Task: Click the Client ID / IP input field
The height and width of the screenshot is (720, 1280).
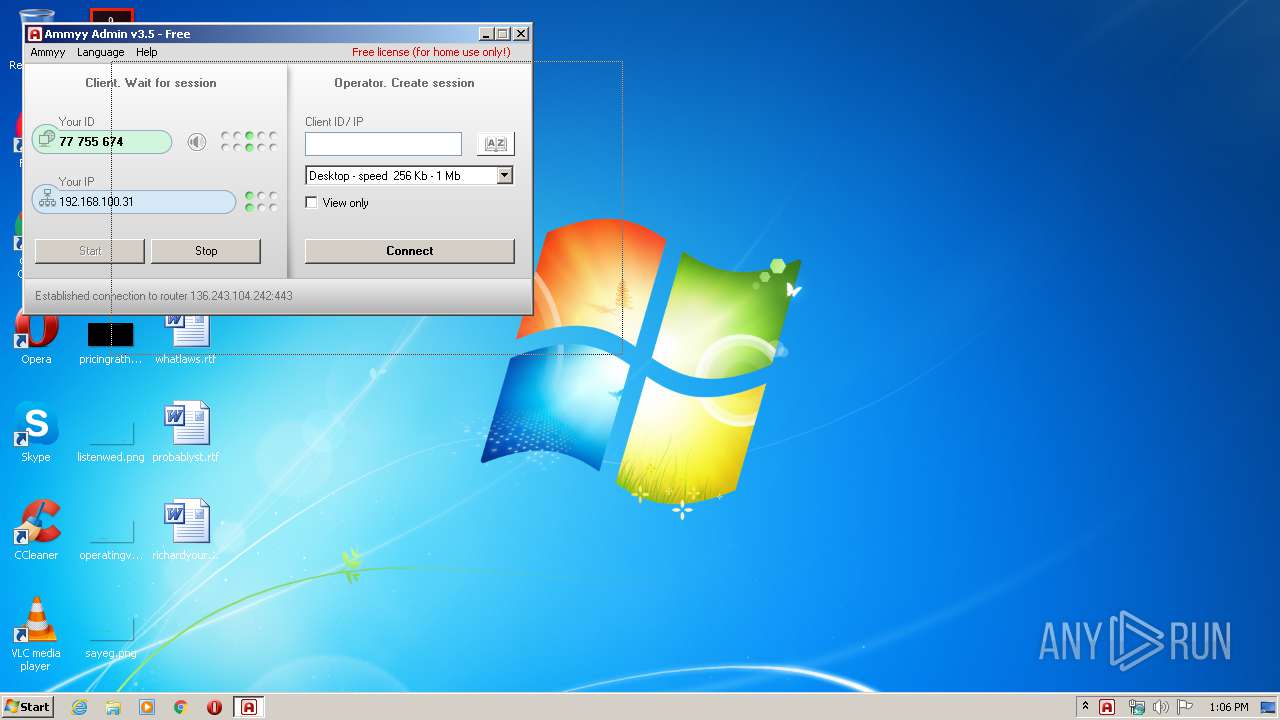Action: point(383,144)
